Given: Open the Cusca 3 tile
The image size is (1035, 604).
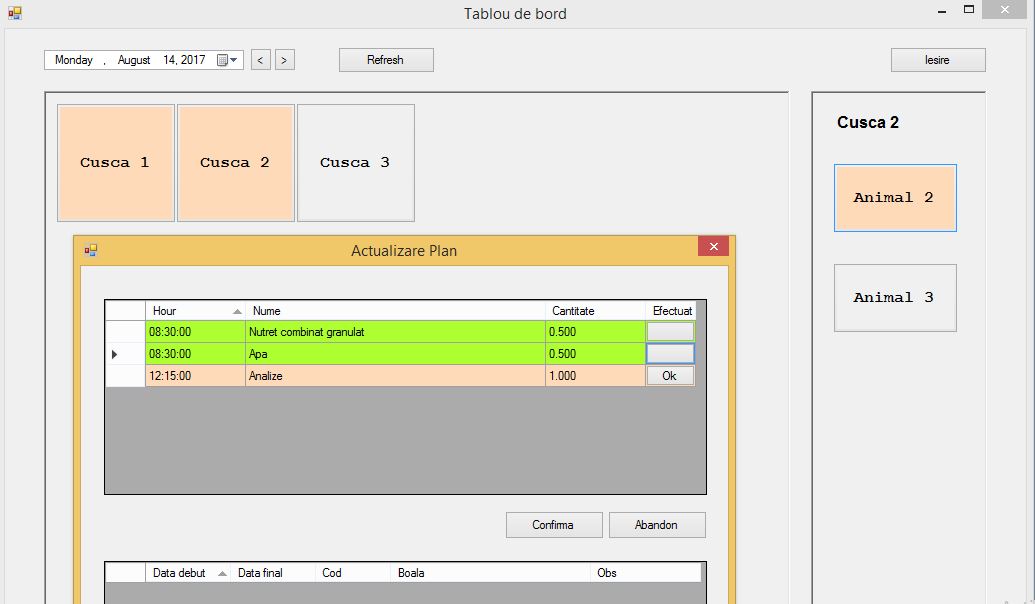Looking at the screenshot, I should coord(355,162).
